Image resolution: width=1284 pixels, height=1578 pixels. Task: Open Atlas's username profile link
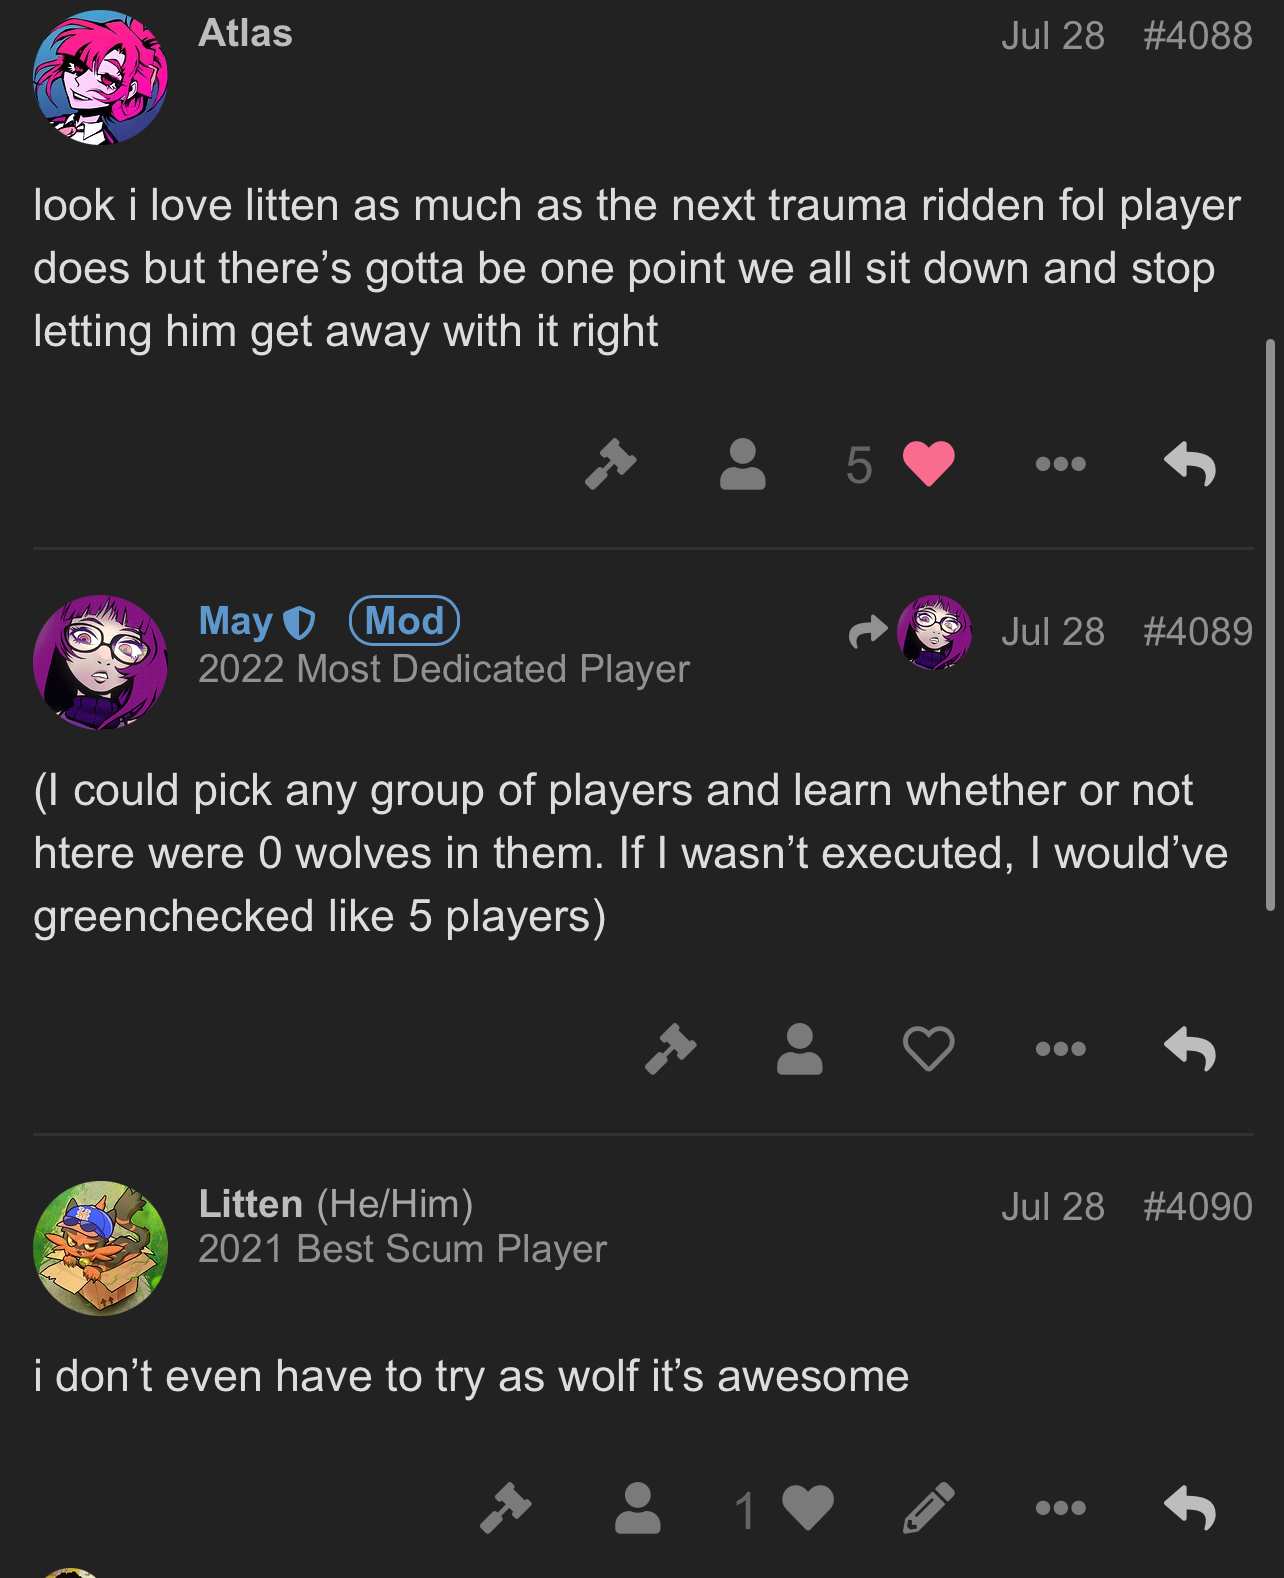click(x=245, y=33)
